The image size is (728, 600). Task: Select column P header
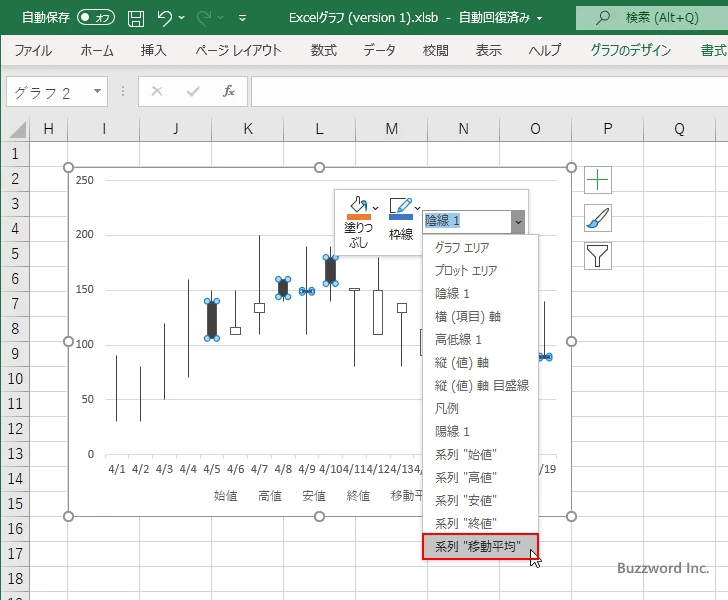click(x=607, y=129)
